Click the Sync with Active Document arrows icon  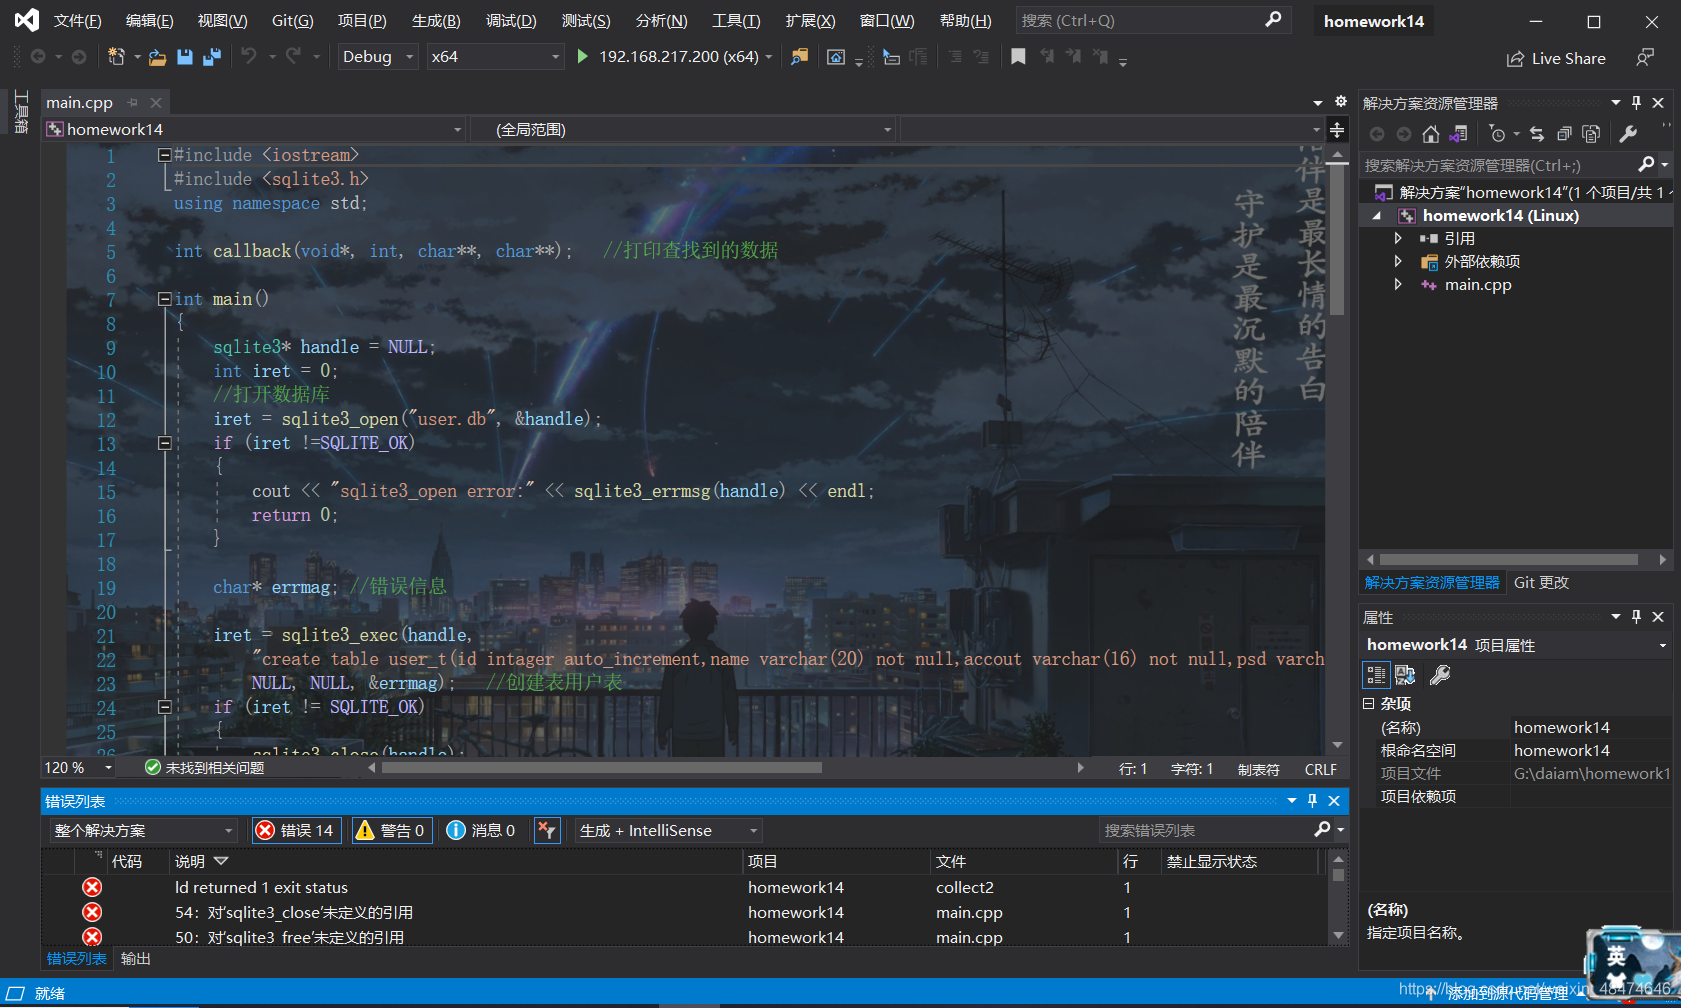tap(1537, 134)
